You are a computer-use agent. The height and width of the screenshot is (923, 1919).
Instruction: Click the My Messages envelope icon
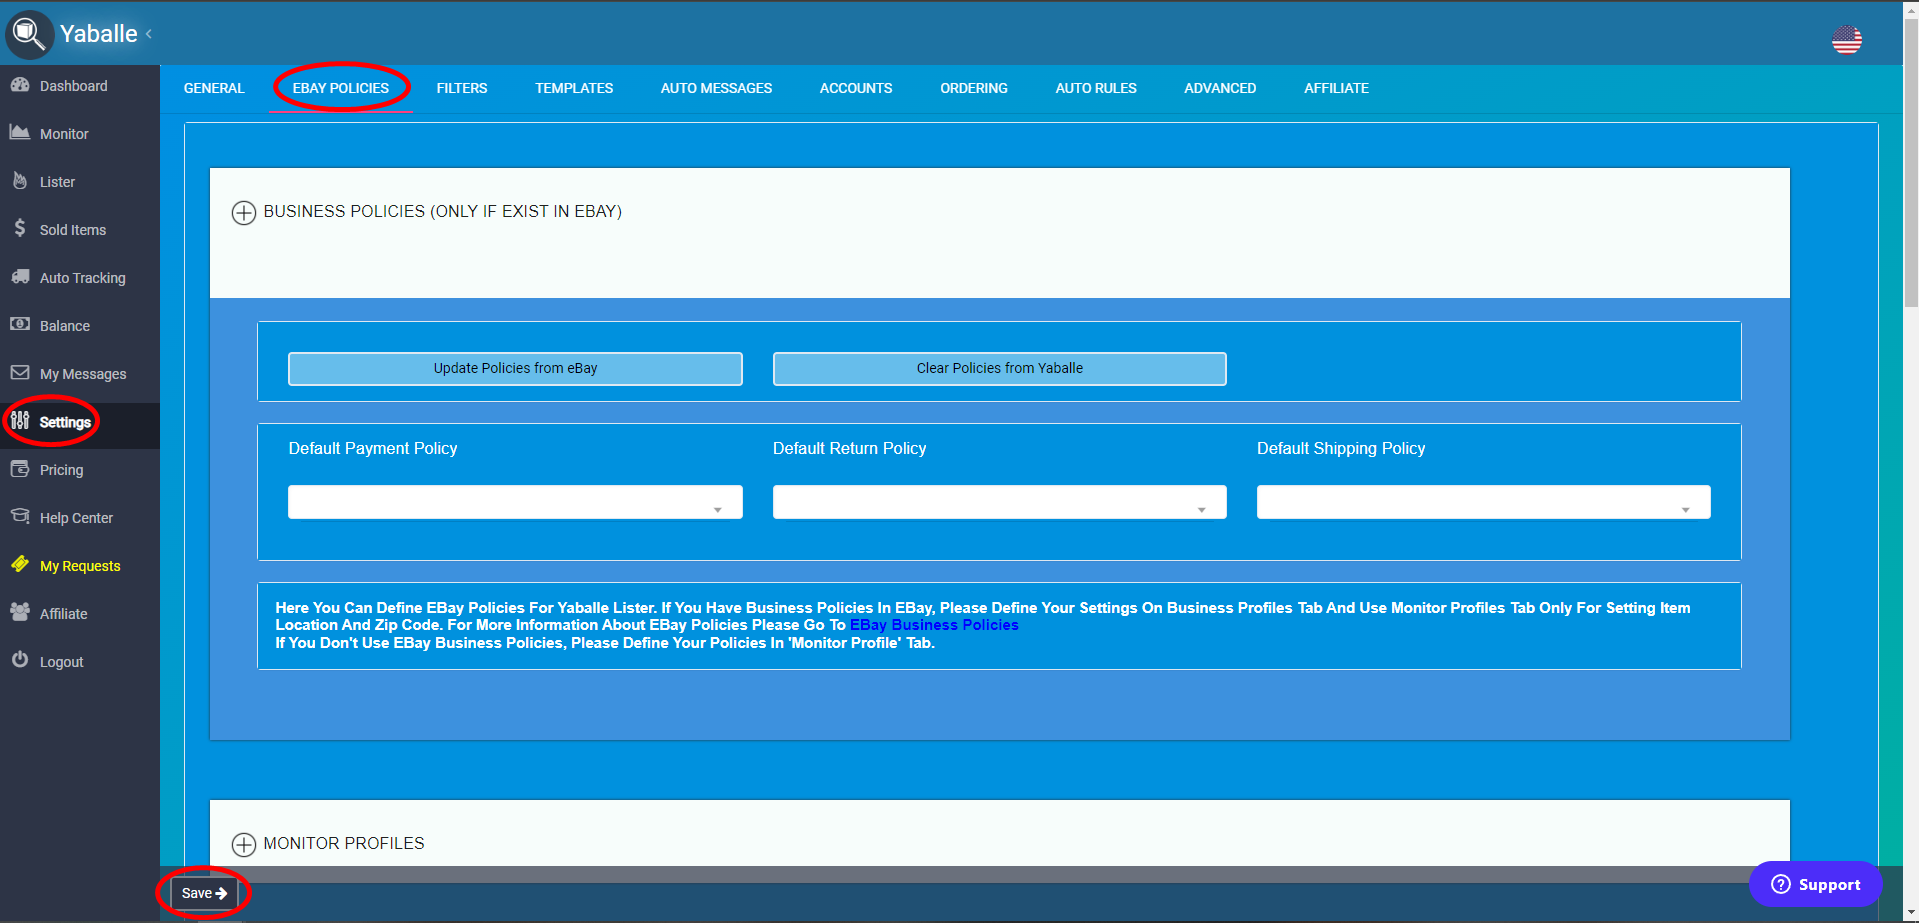point(20,373)
